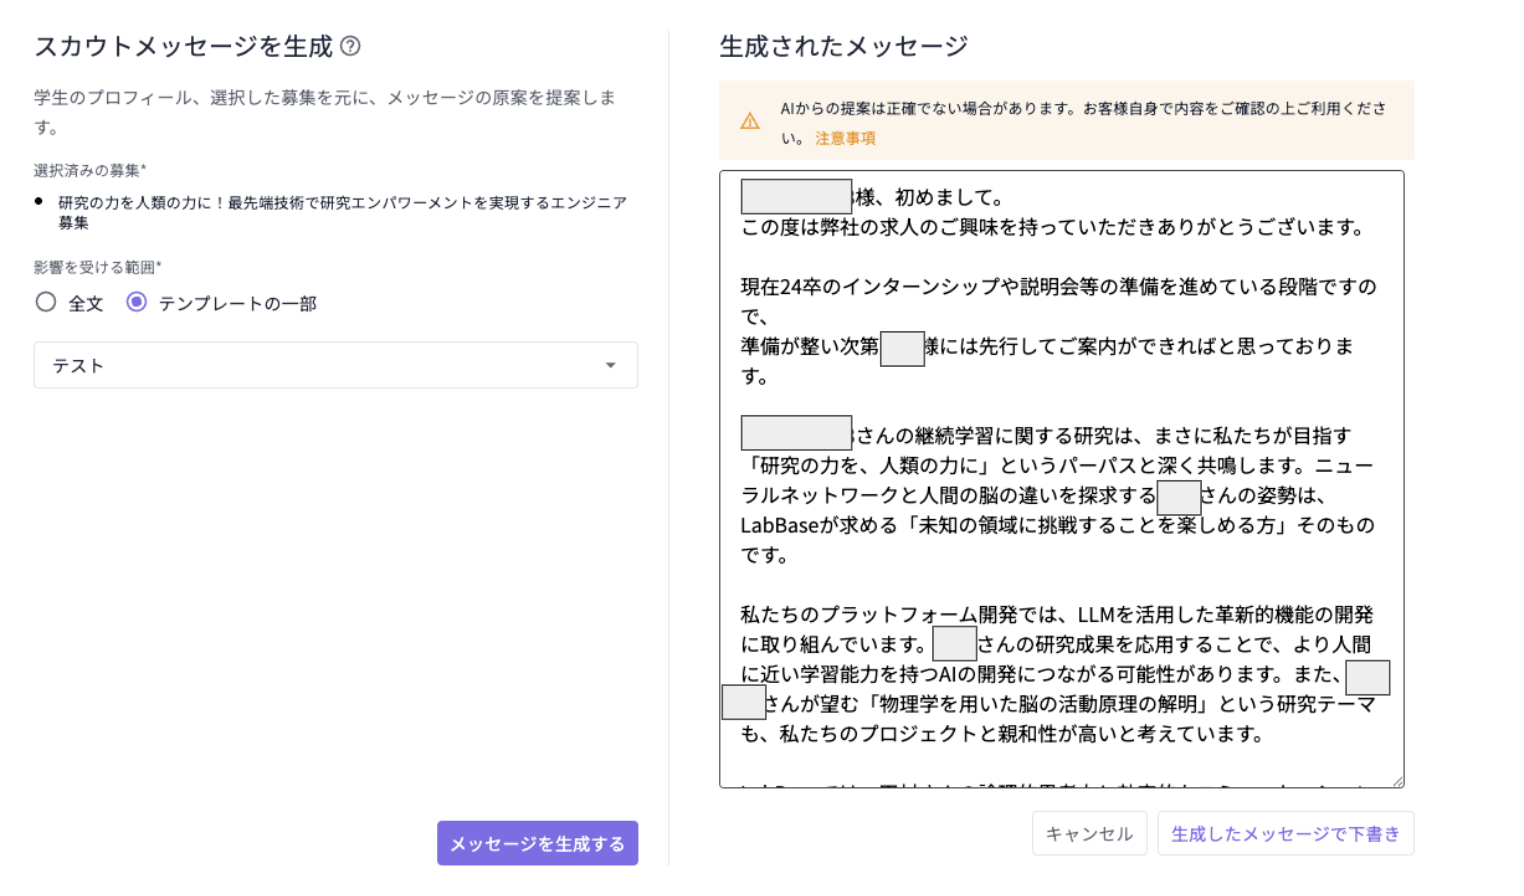1524x896 pixels.
Task: Open template options from the chevron control
Action: [610, 365]
